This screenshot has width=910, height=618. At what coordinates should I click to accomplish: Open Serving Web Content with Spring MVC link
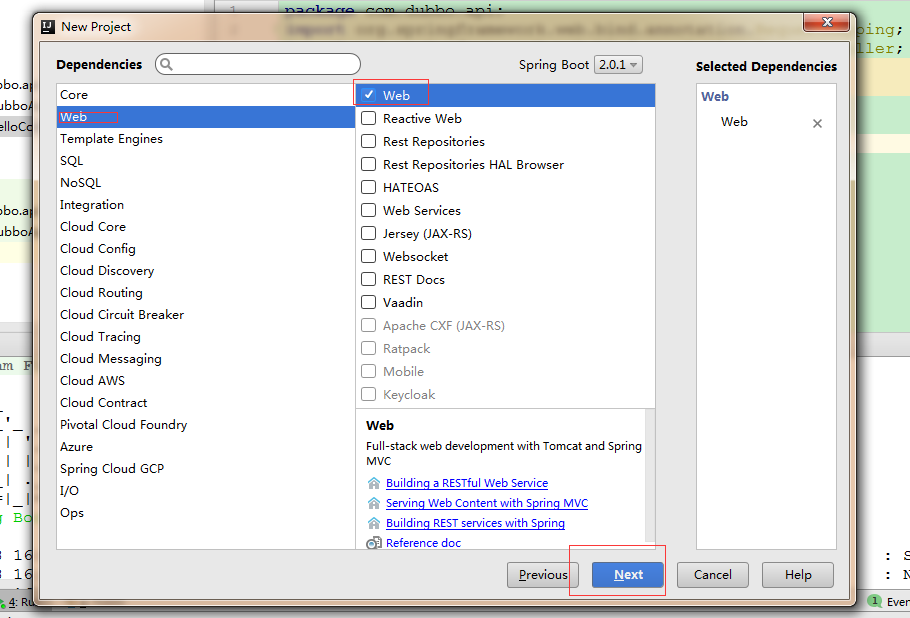487,503
